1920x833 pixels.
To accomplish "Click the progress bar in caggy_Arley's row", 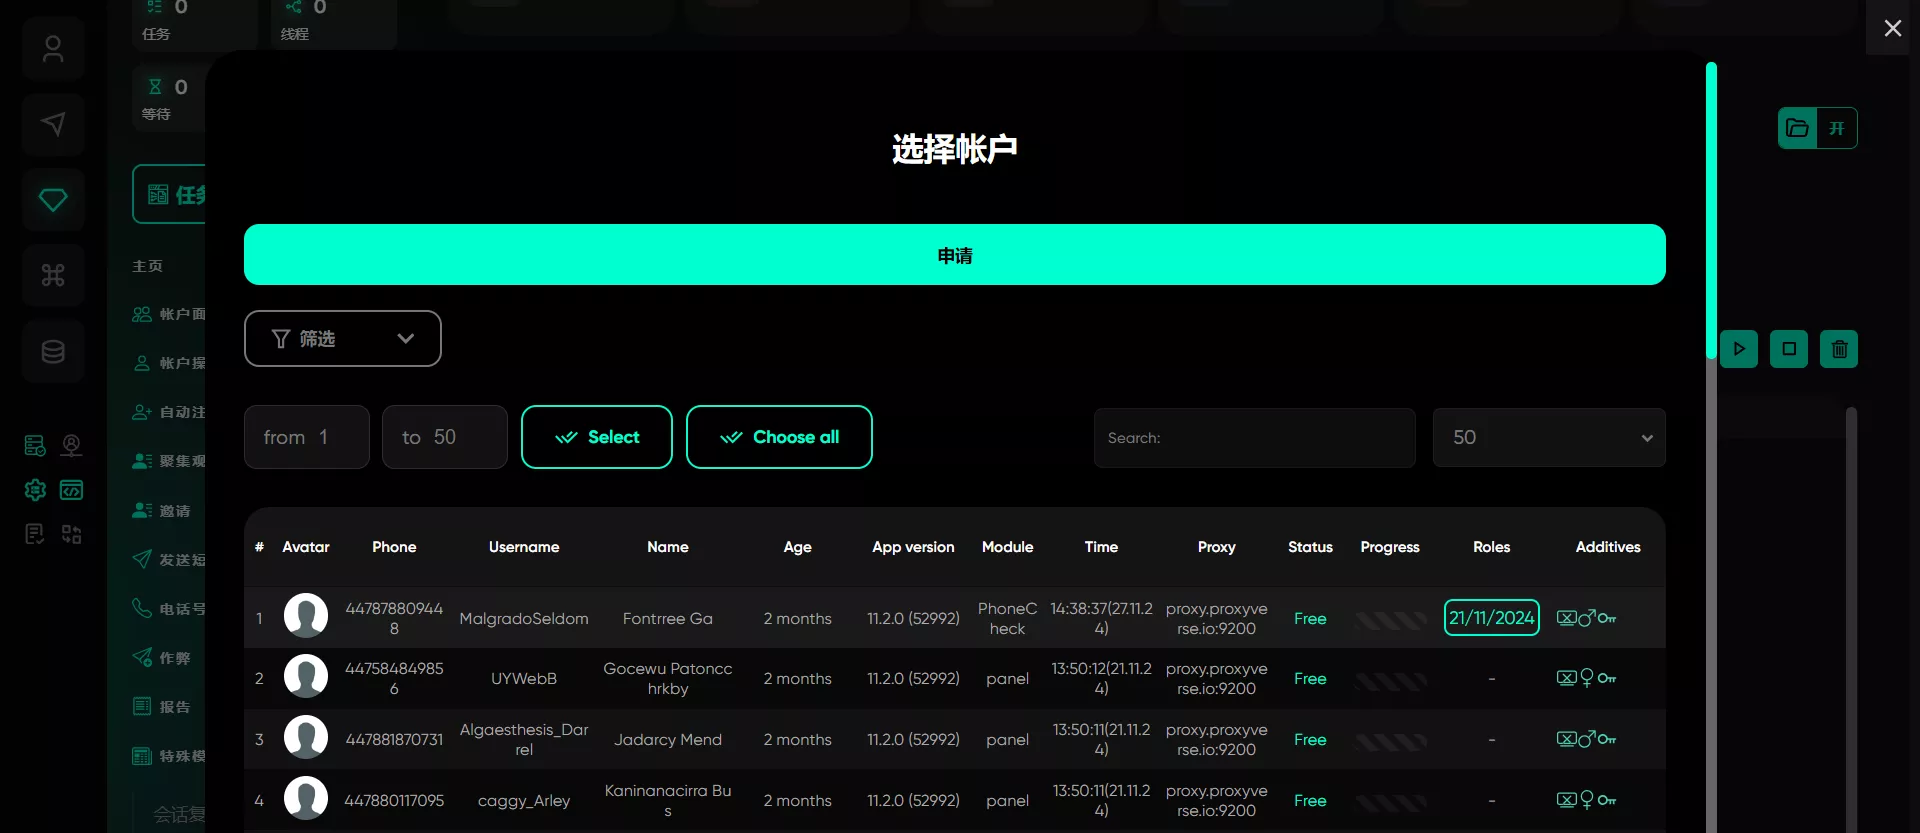I will (1390, 803).
